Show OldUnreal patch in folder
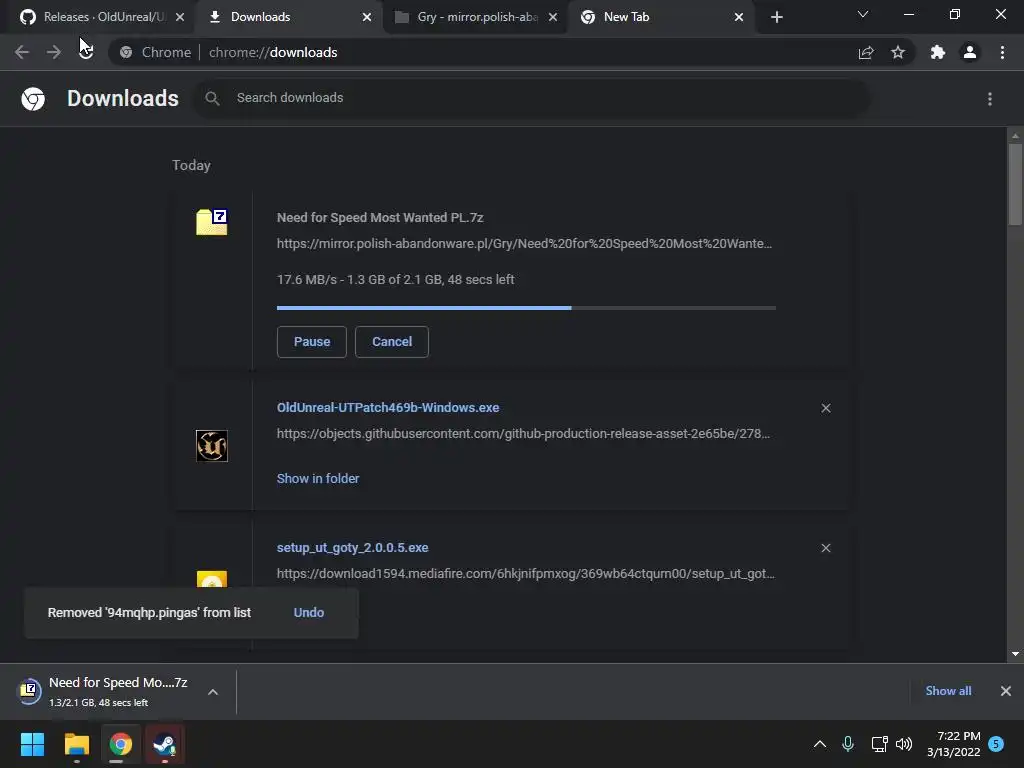This screenshot has width=1024, height=768. coord(318,479)
